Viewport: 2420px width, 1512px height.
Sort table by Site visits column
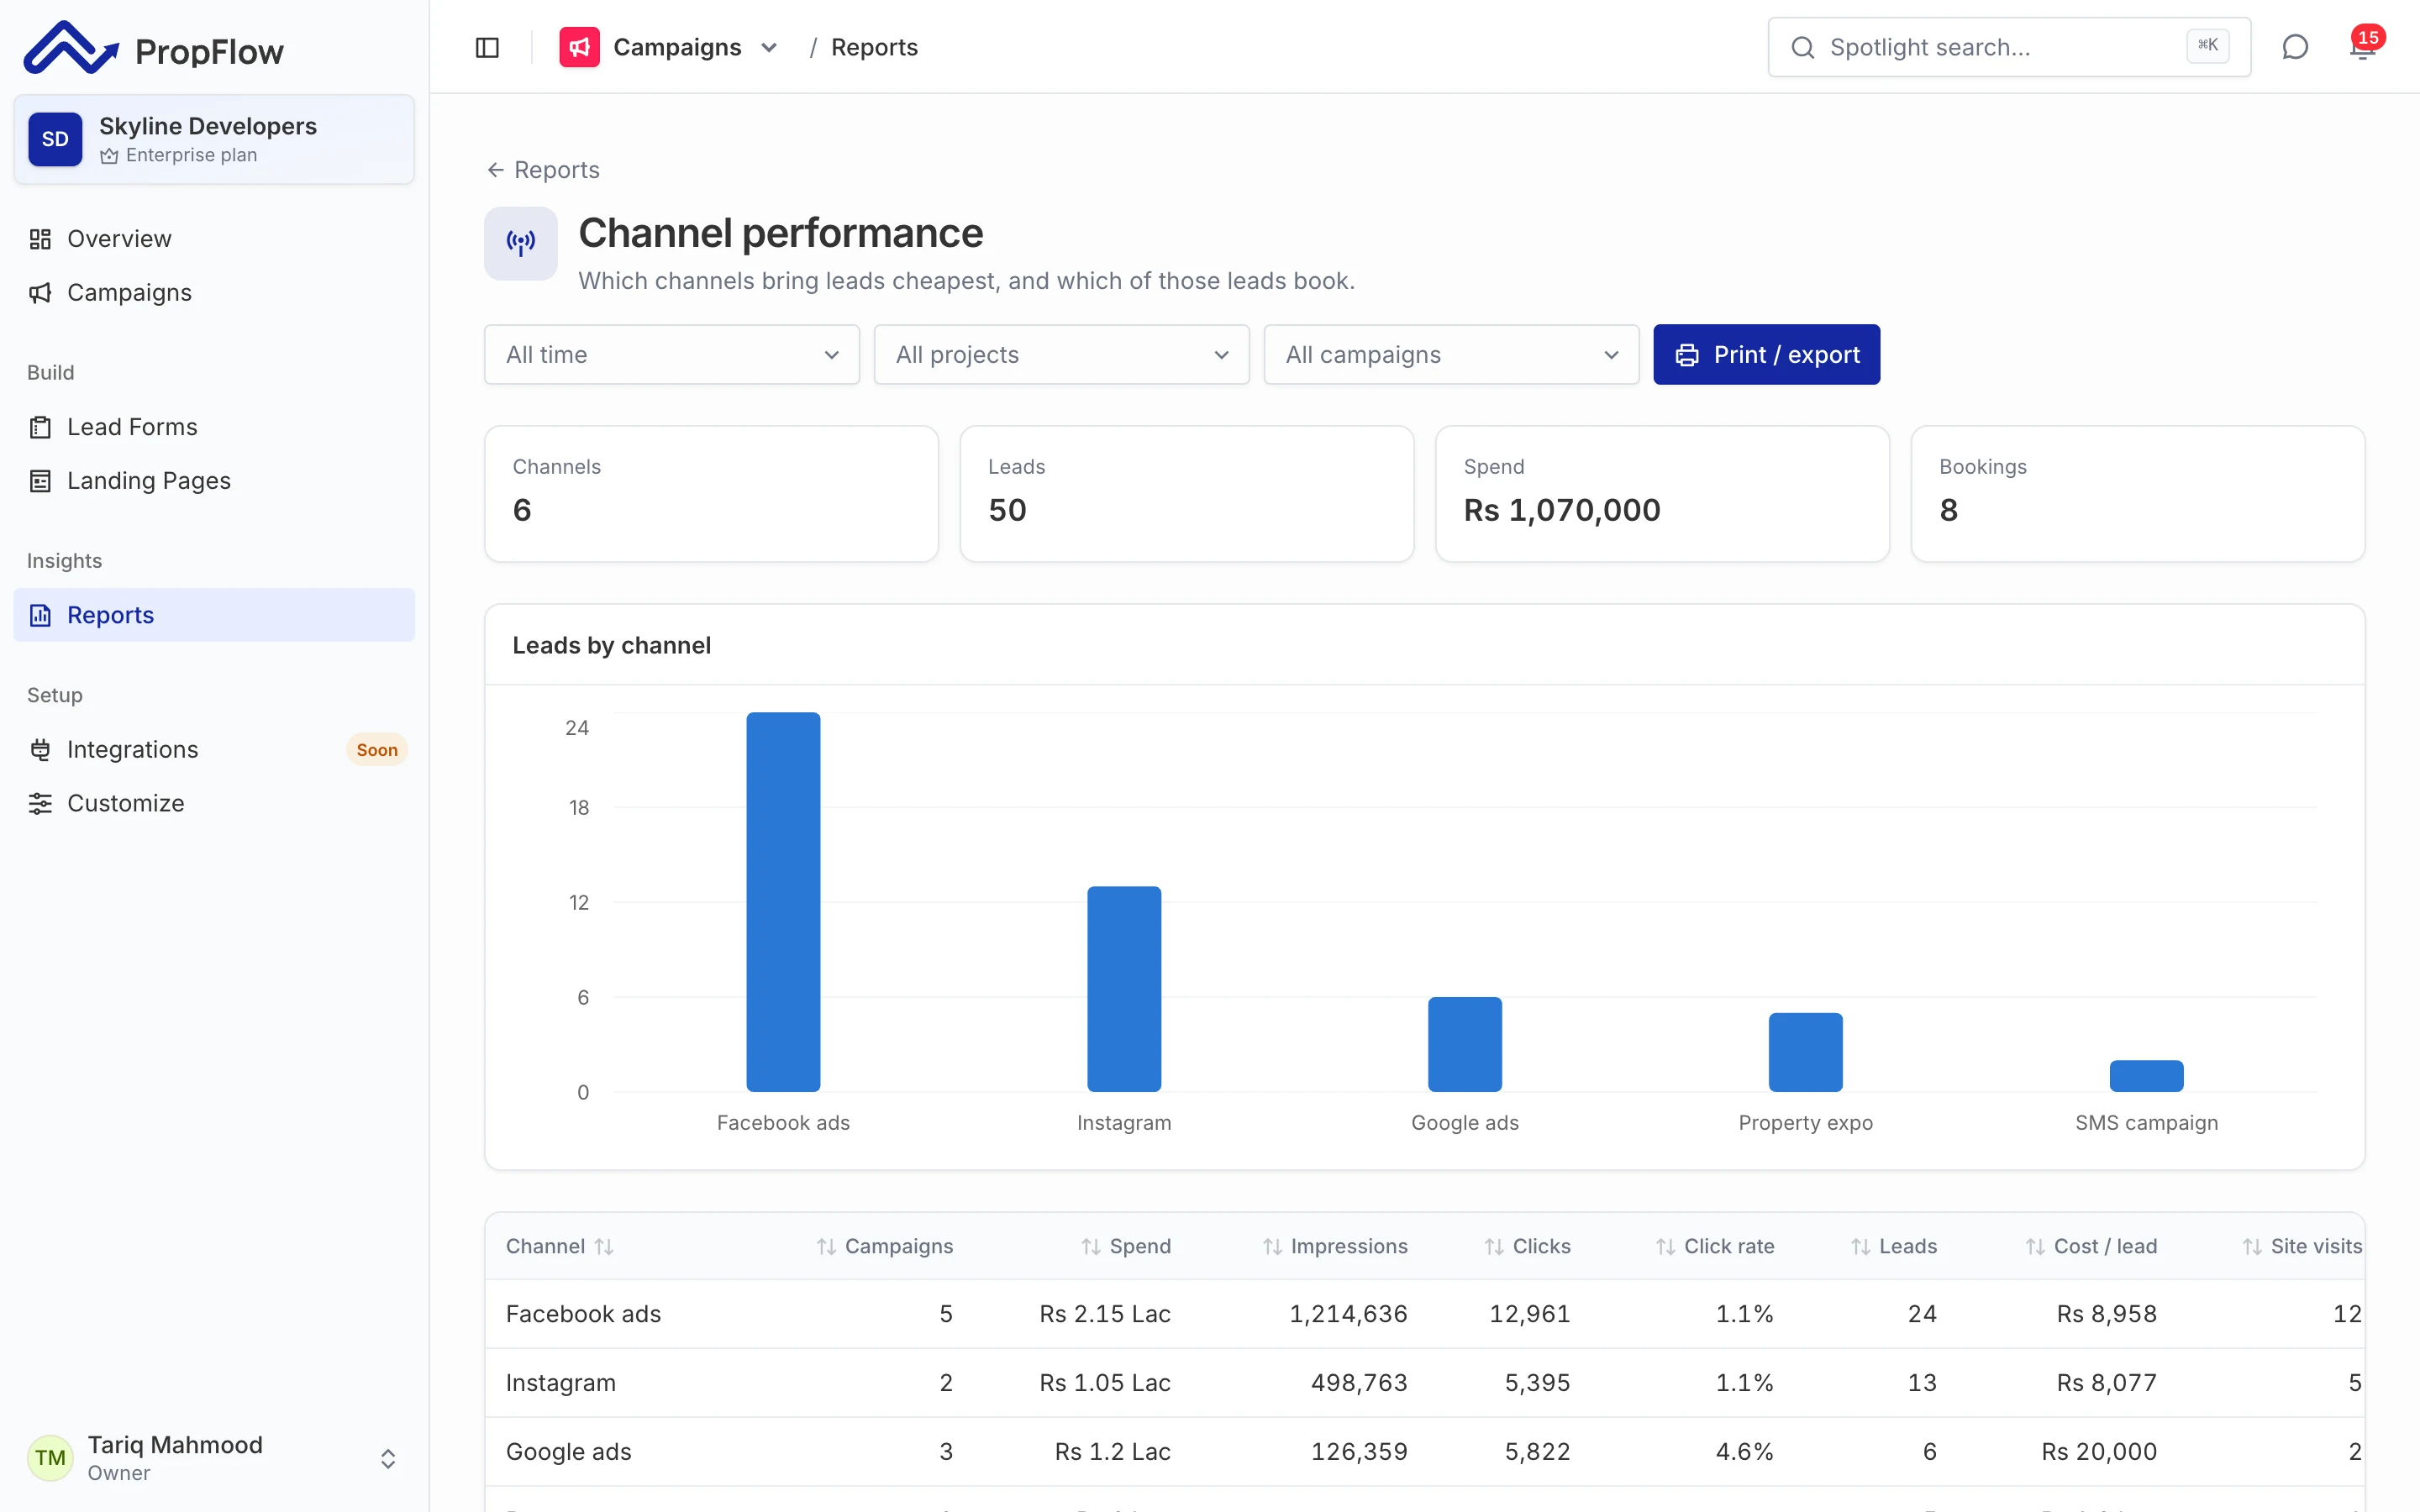(x=2302, y=1246)
